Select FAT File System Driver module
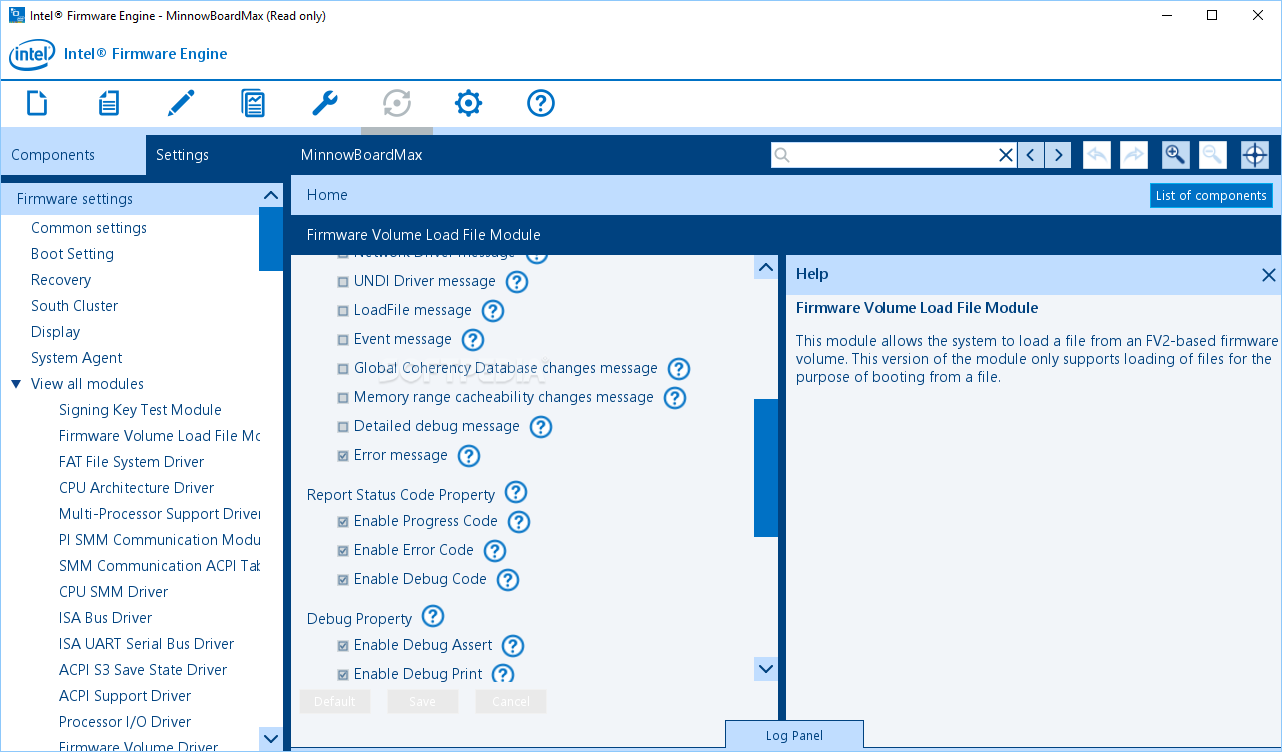 131,462
